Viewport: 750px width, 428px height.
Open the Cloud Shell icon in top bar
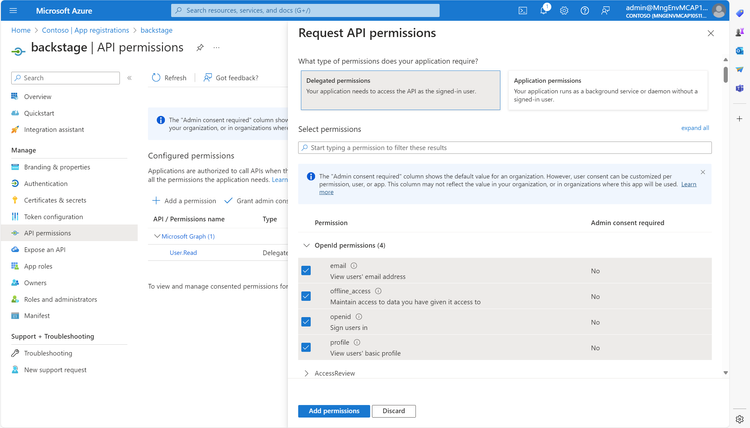pyautogui.click(x=523, y=11)
